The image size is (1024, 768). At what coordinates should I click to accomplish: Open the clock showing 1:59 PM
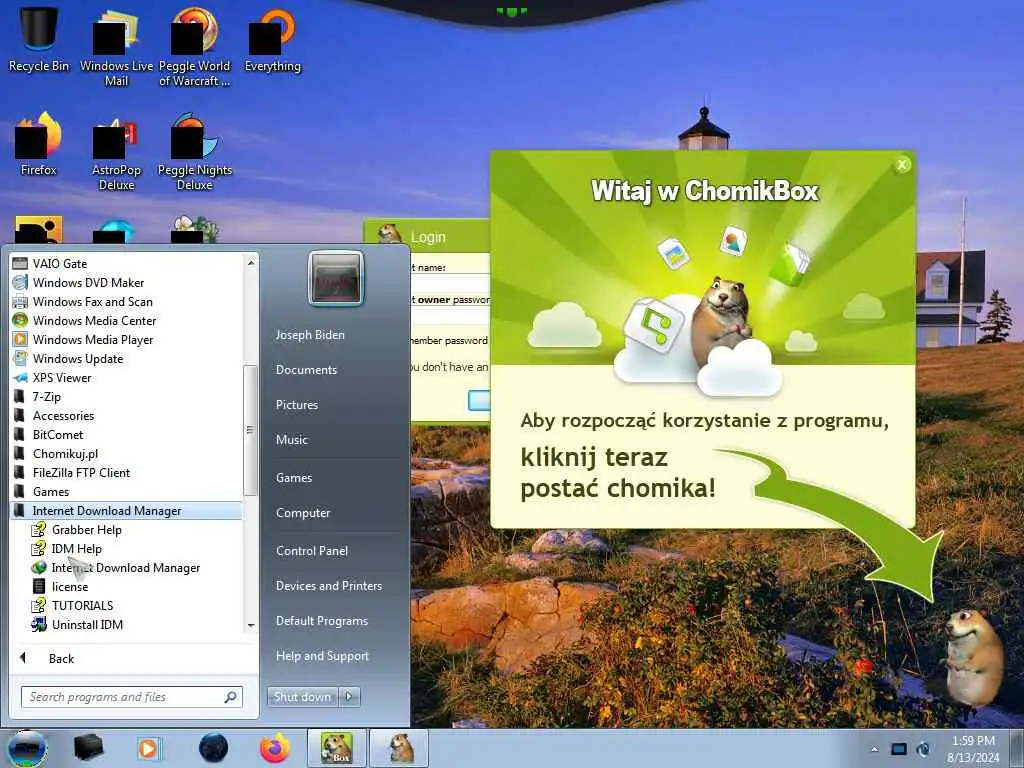(x=973, y=749)
